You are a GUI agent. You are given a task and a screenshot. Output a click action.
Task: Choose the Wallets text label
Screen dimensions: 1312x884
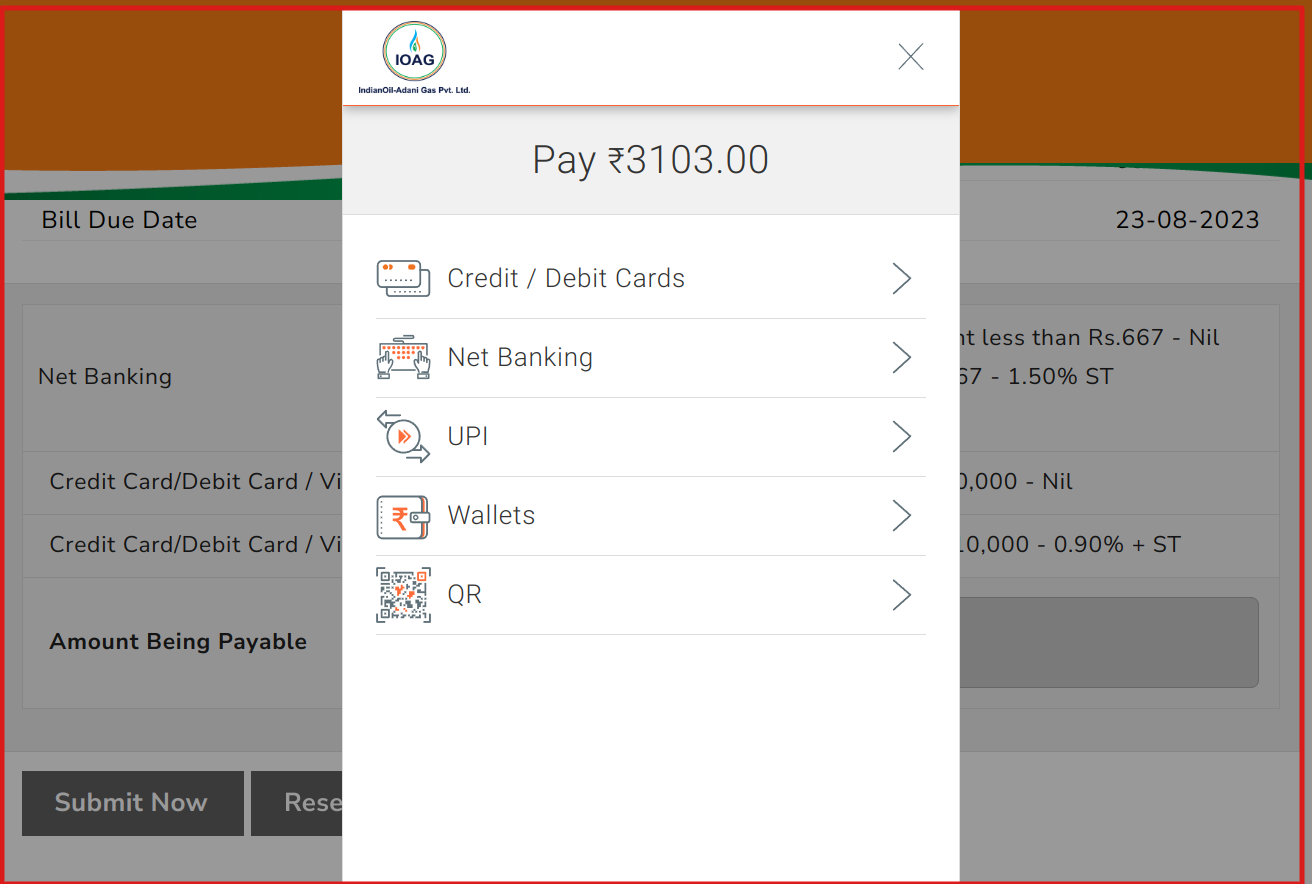(491, 516)
